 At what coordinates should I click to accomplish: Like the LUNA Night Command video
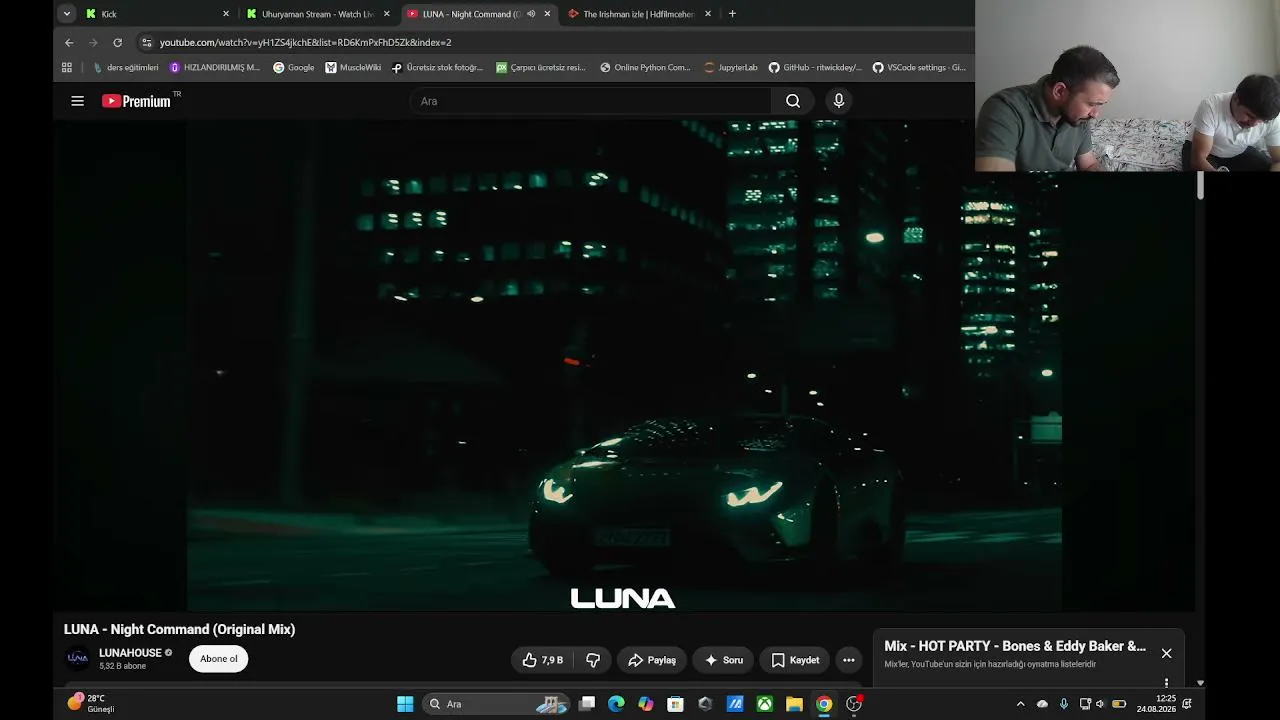543,660
